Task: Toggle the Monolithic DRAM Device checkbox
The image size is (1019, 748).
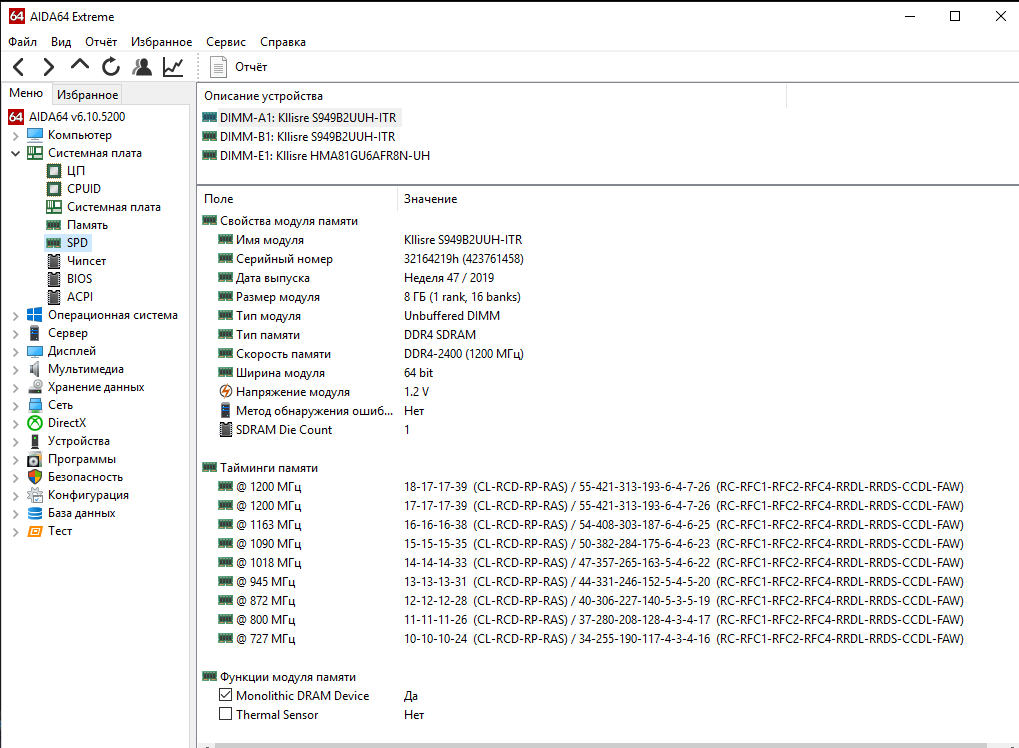Action: pyautogui.click(x=226, y=695)
